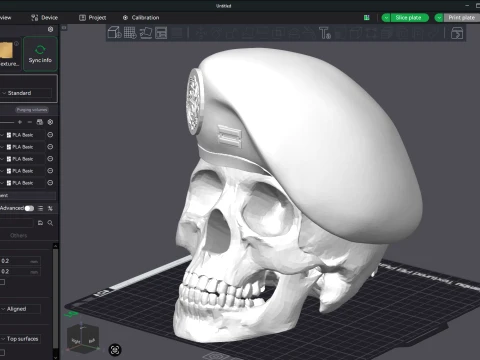The image size is (480, 360).
Task: Open the Print plate dropdown arrow
Action: [x=439, y=18]
